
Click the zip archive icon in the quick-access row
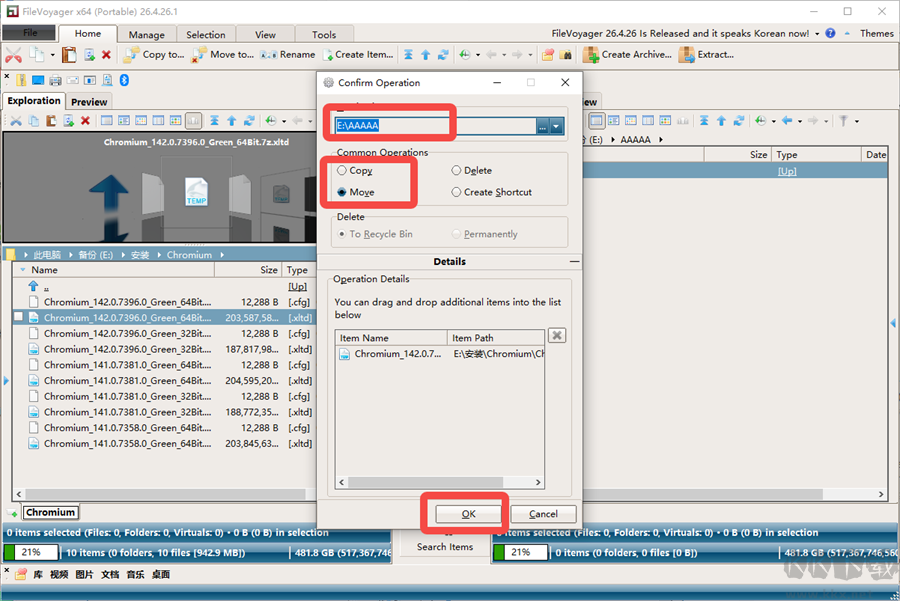pos(21,80)
